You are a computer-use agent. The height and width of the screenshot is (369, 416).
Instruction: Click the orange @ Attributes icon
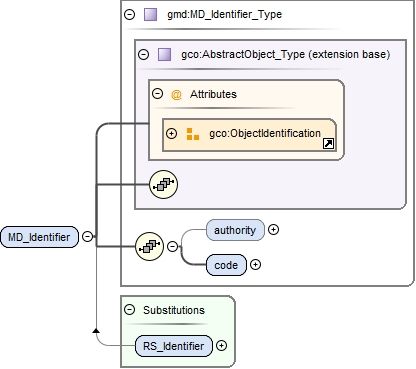click(176, 94)
